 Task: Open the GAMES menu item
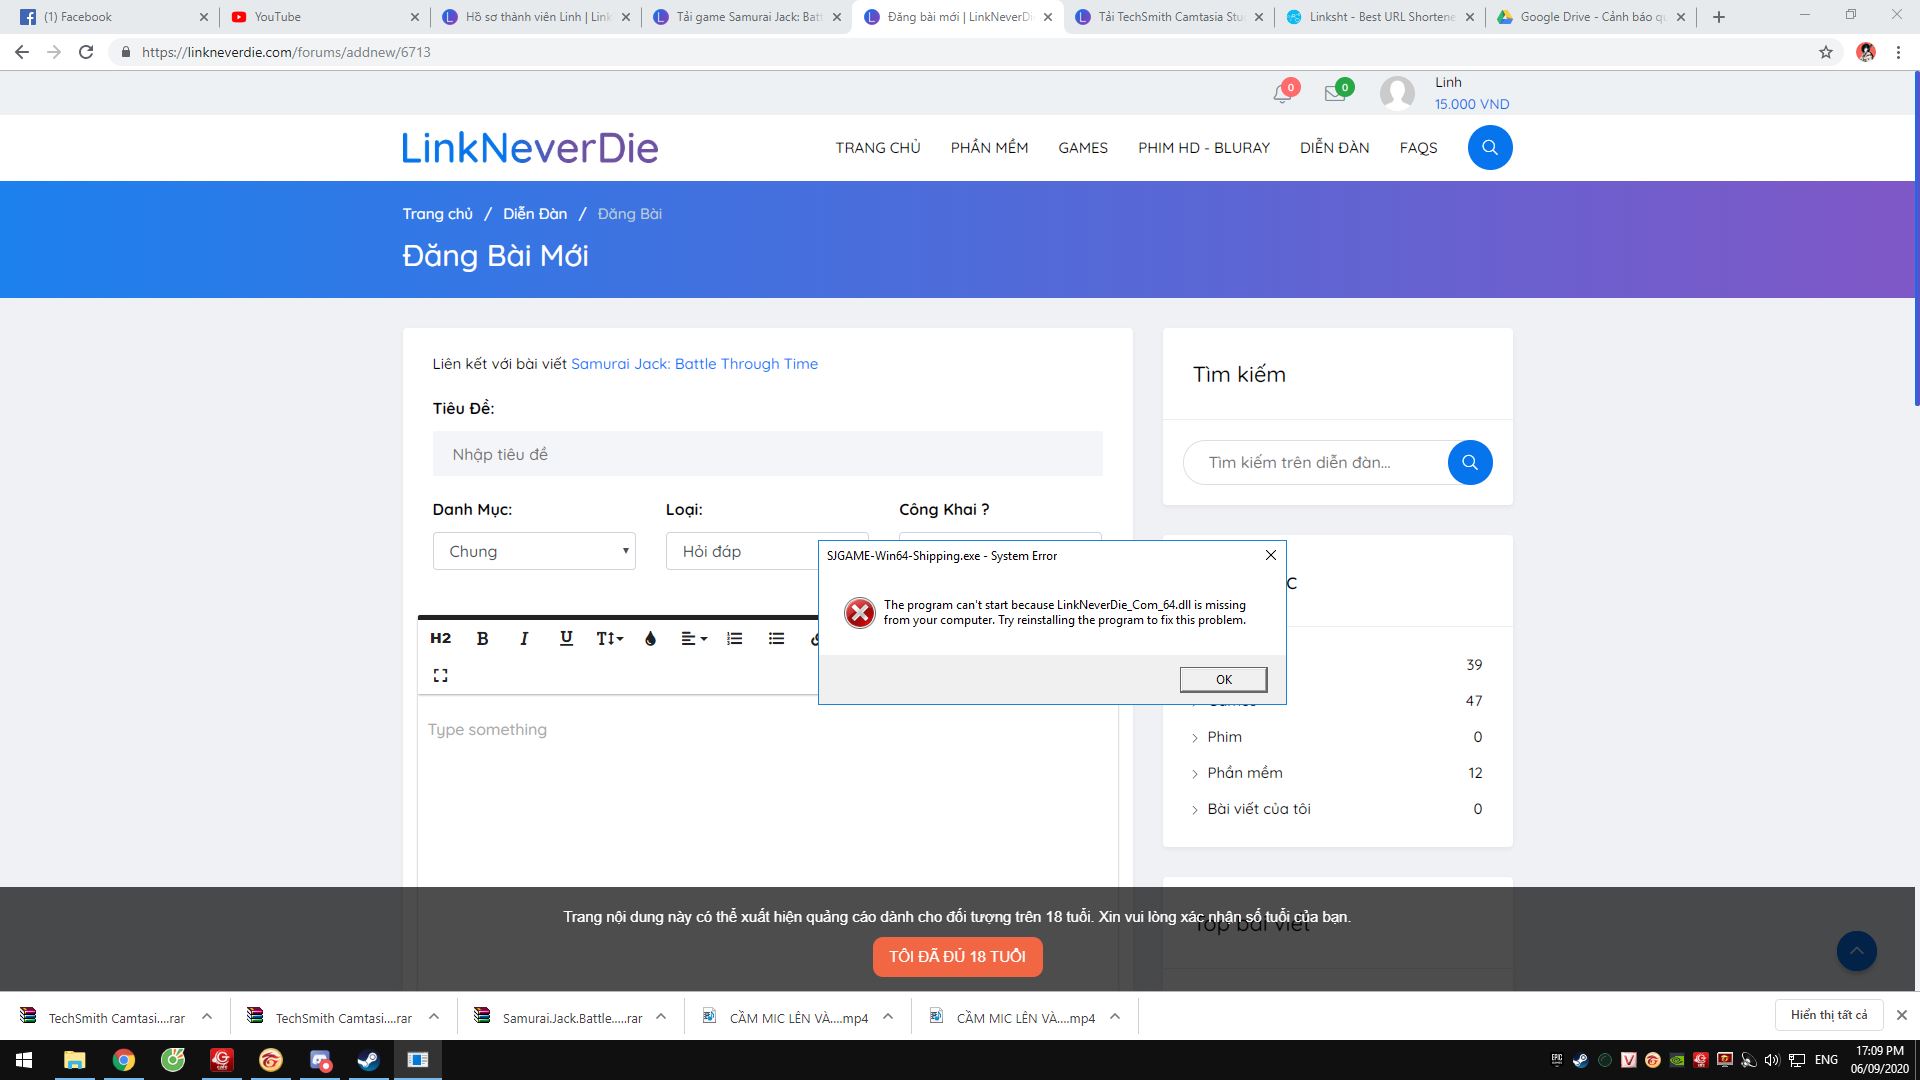click(1082, 148)
